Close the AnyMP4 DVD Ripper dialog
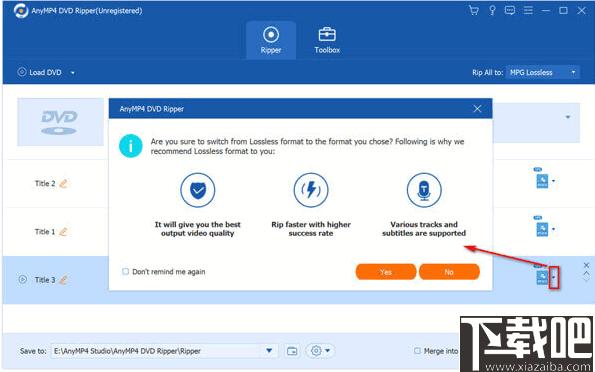This screenshot has width=595, height=372. [477, 109]
